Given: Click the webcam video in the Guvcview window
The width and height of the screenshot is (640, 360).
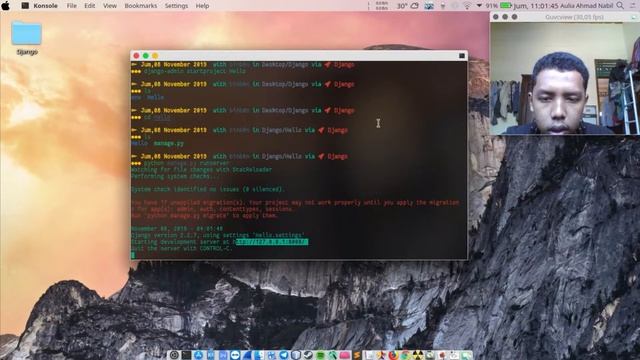Looking at the screenshot, I should click(x=565, y=78).
